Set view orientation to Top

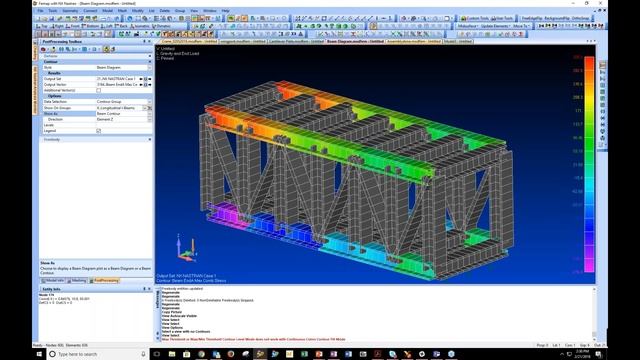[42, 26]
